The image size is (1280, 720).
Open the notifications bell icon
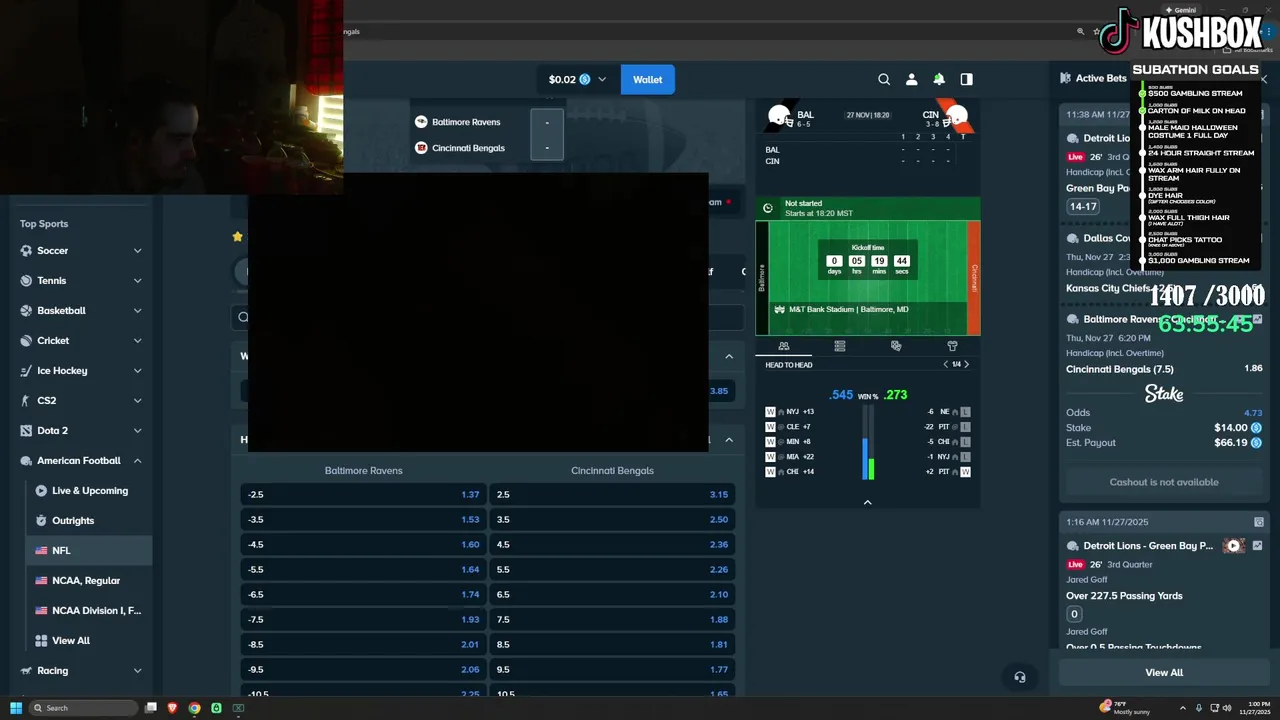pos(939,79)
